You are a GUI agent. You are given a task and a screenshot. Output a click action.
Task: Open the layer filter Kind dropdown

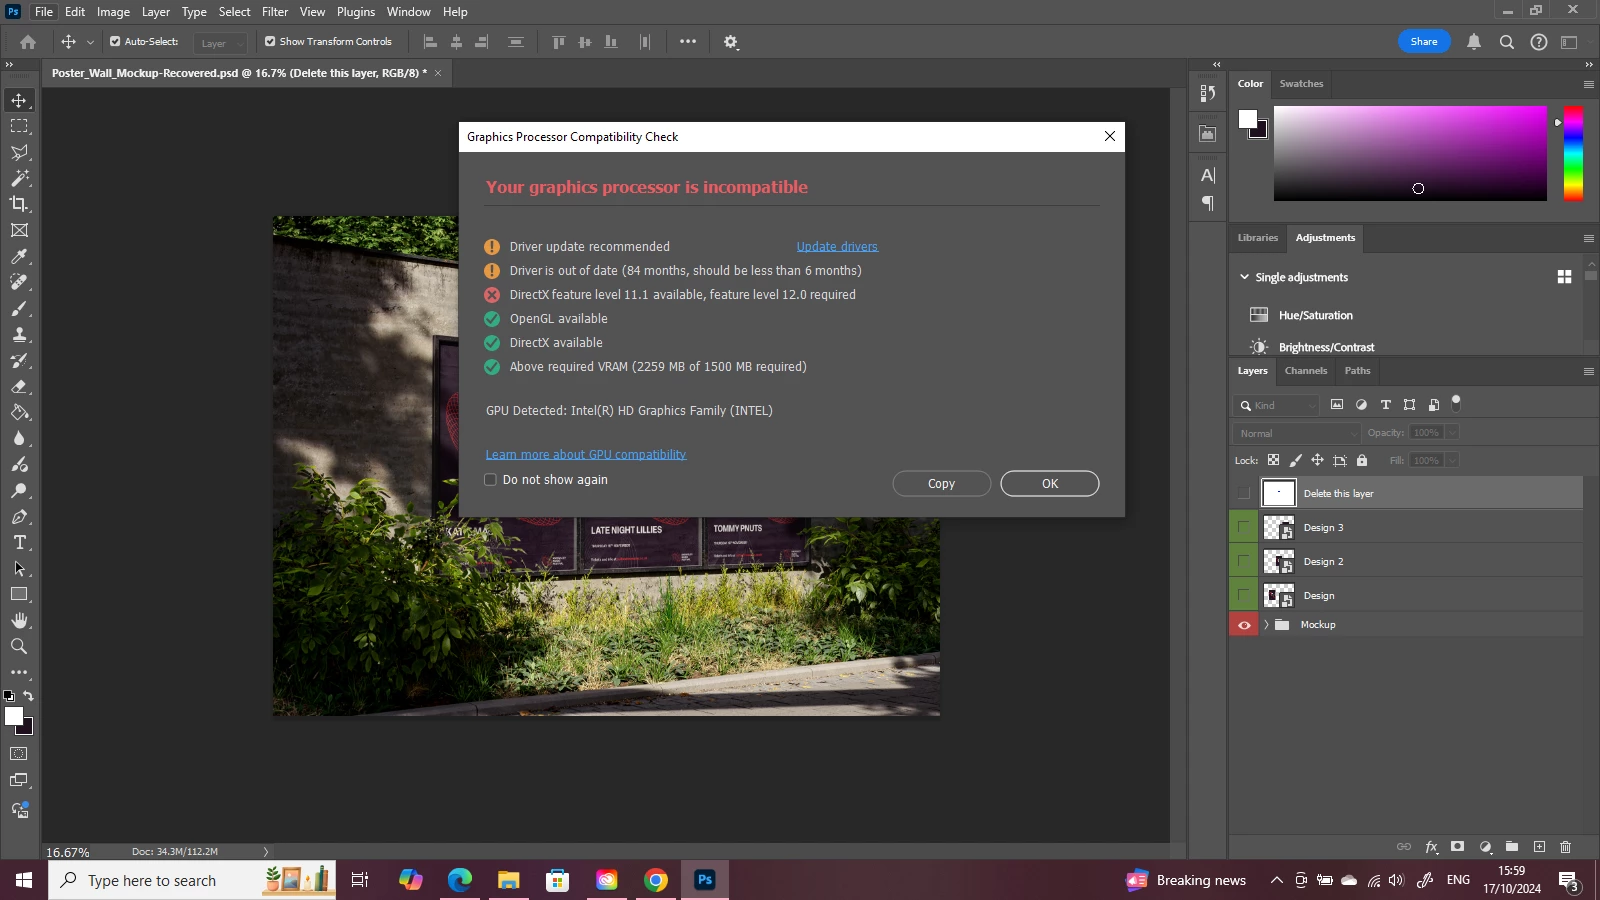1277,405
